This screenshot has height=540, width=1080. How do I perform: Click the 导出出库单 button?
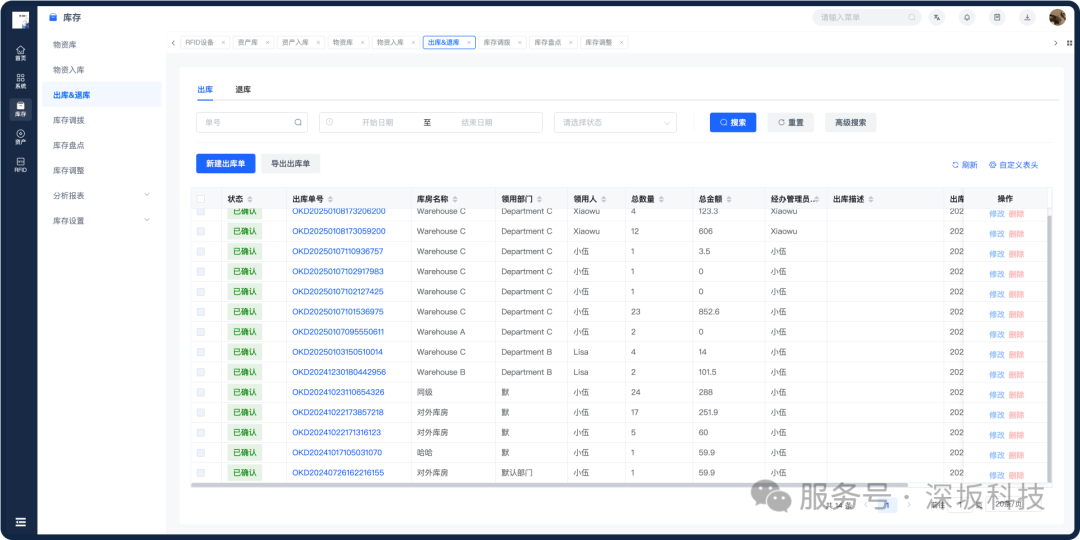291,163
